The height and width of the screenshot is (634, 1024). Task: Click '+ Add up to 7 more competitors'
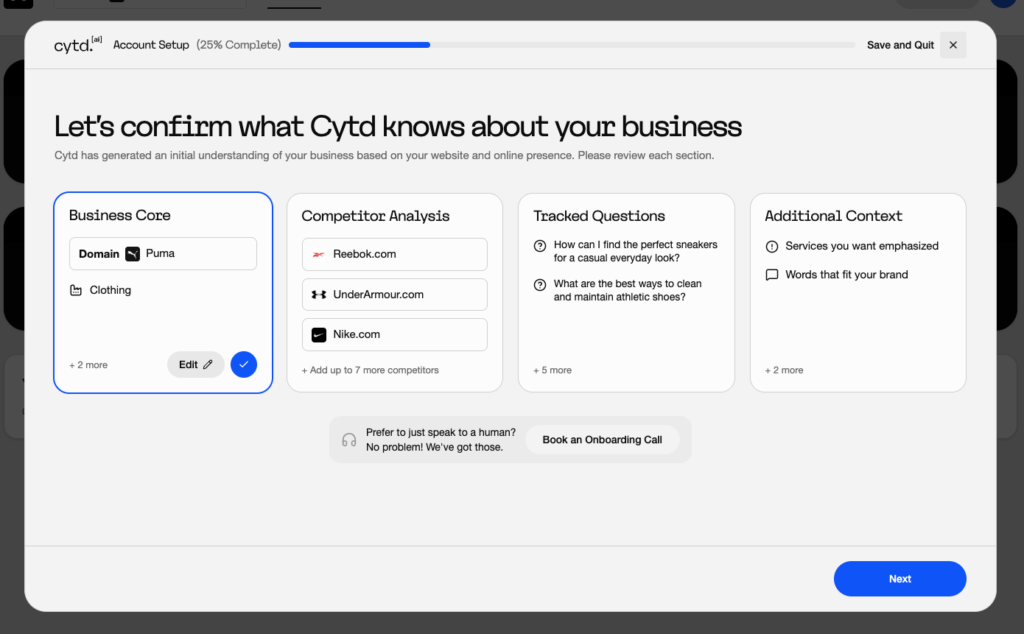(370, 370)
